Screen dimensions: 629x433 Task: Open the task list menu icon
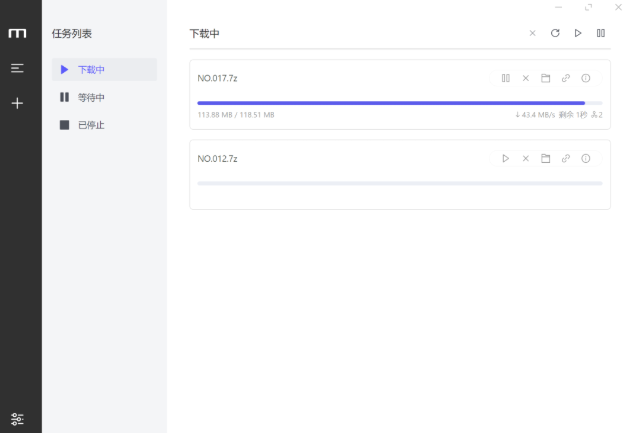point(17,68)
